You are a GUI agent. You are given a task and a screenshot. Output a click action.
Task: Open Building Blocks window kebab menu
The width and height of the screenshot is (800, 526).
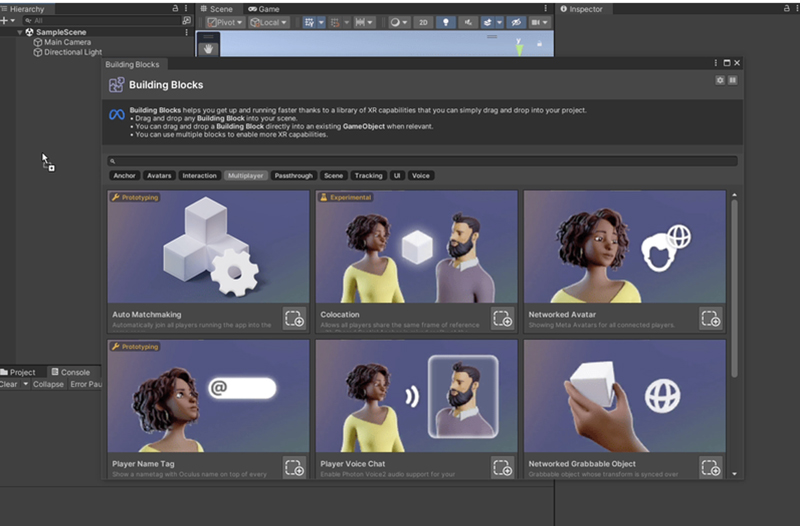pos(715,63)
